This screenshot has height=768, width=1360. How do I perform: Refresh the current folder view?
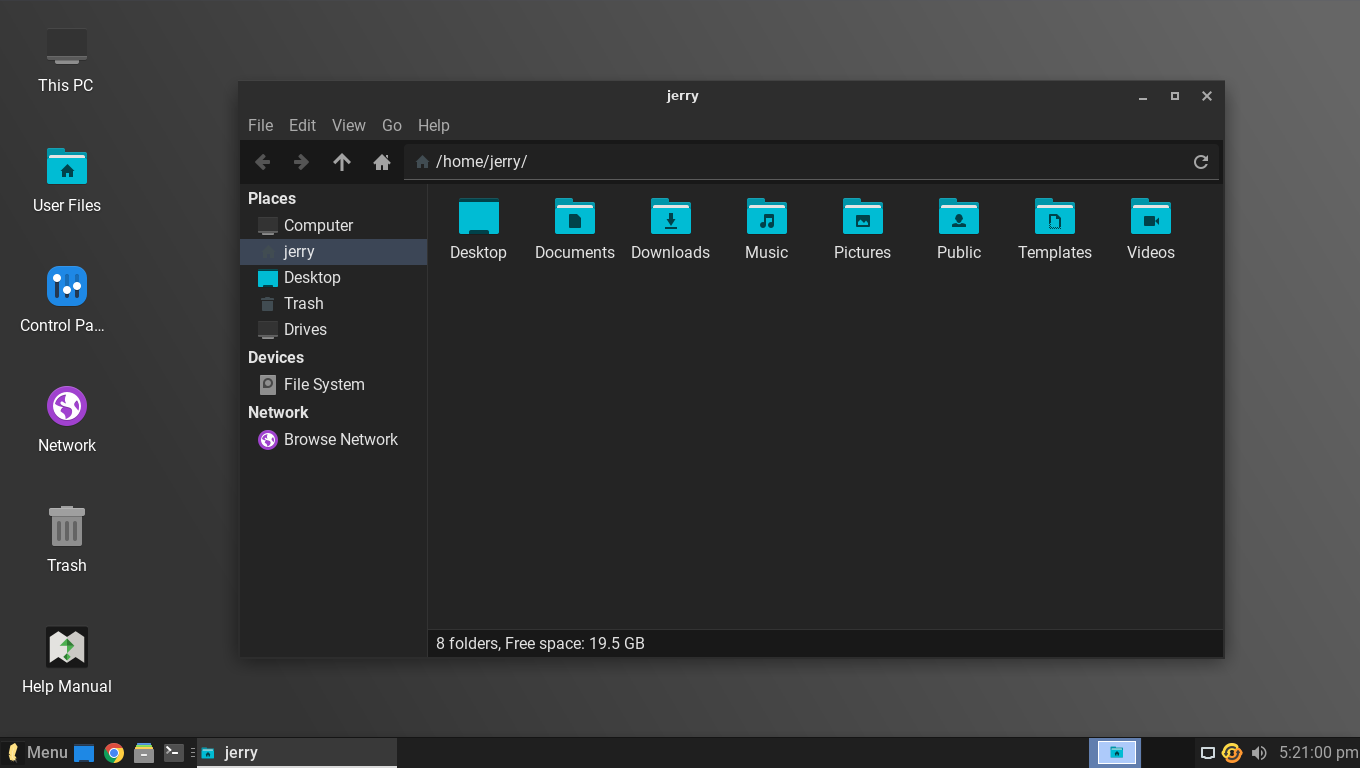(1200, 161)
